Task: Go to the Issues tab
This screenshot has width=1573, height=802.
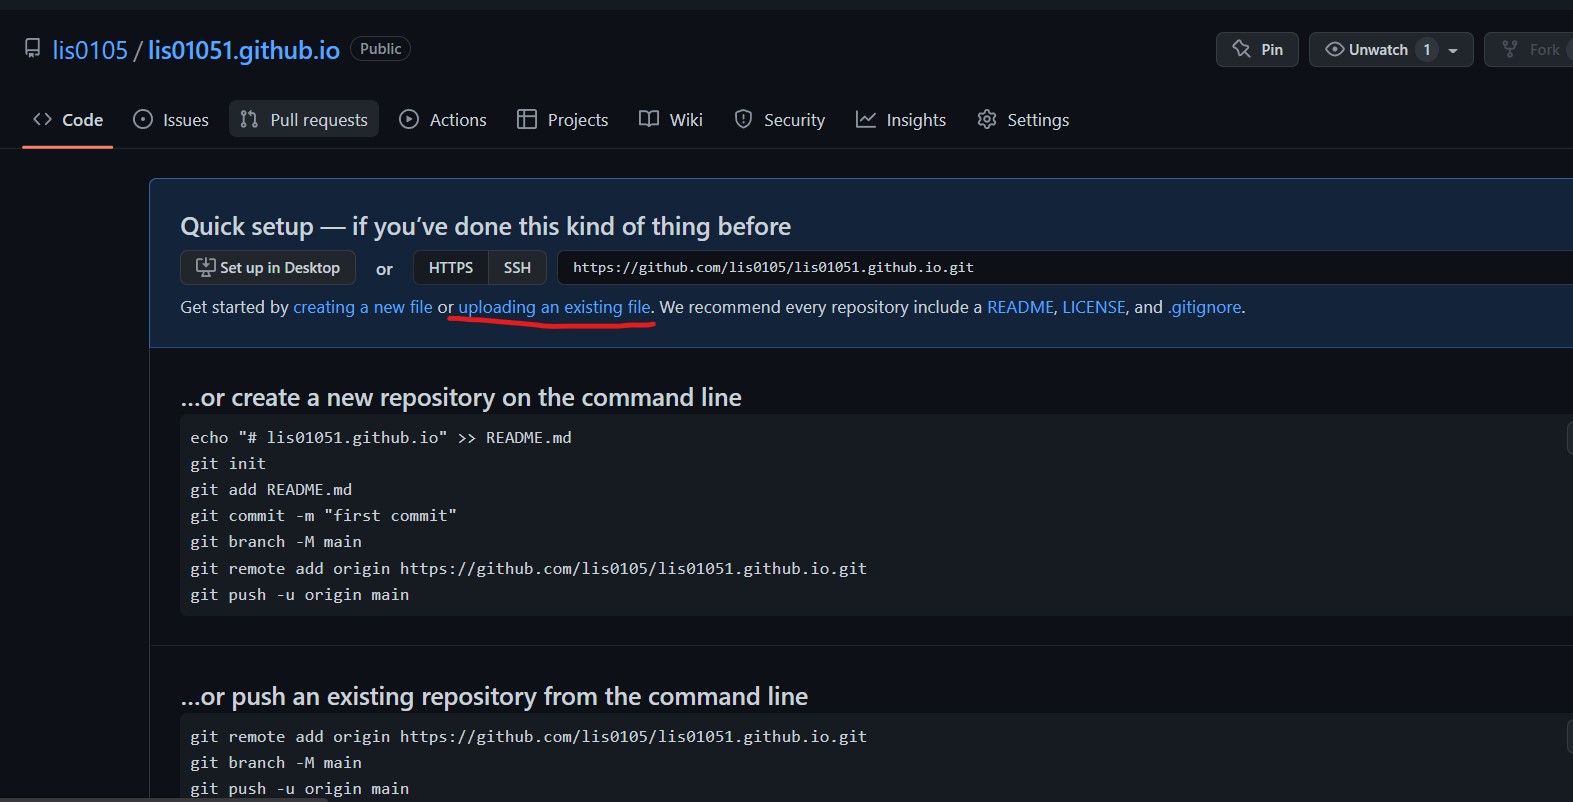Action: [171, 120]
